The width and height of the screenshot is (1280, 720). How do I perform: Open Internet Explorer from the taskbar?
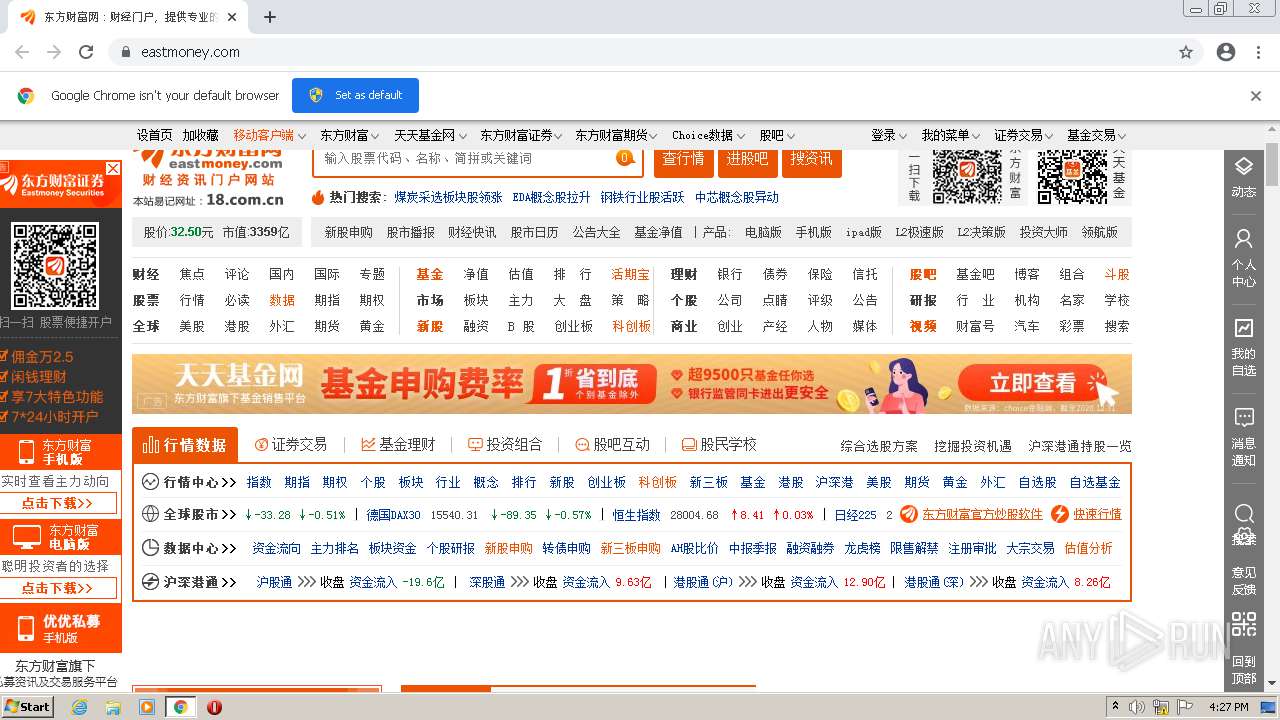point(80,707)
